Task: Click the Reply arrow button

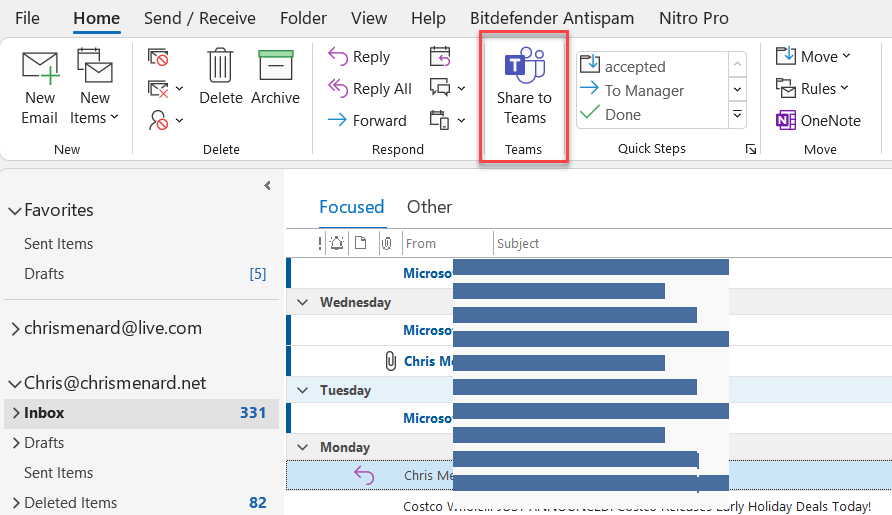Action: click(339, 57)
